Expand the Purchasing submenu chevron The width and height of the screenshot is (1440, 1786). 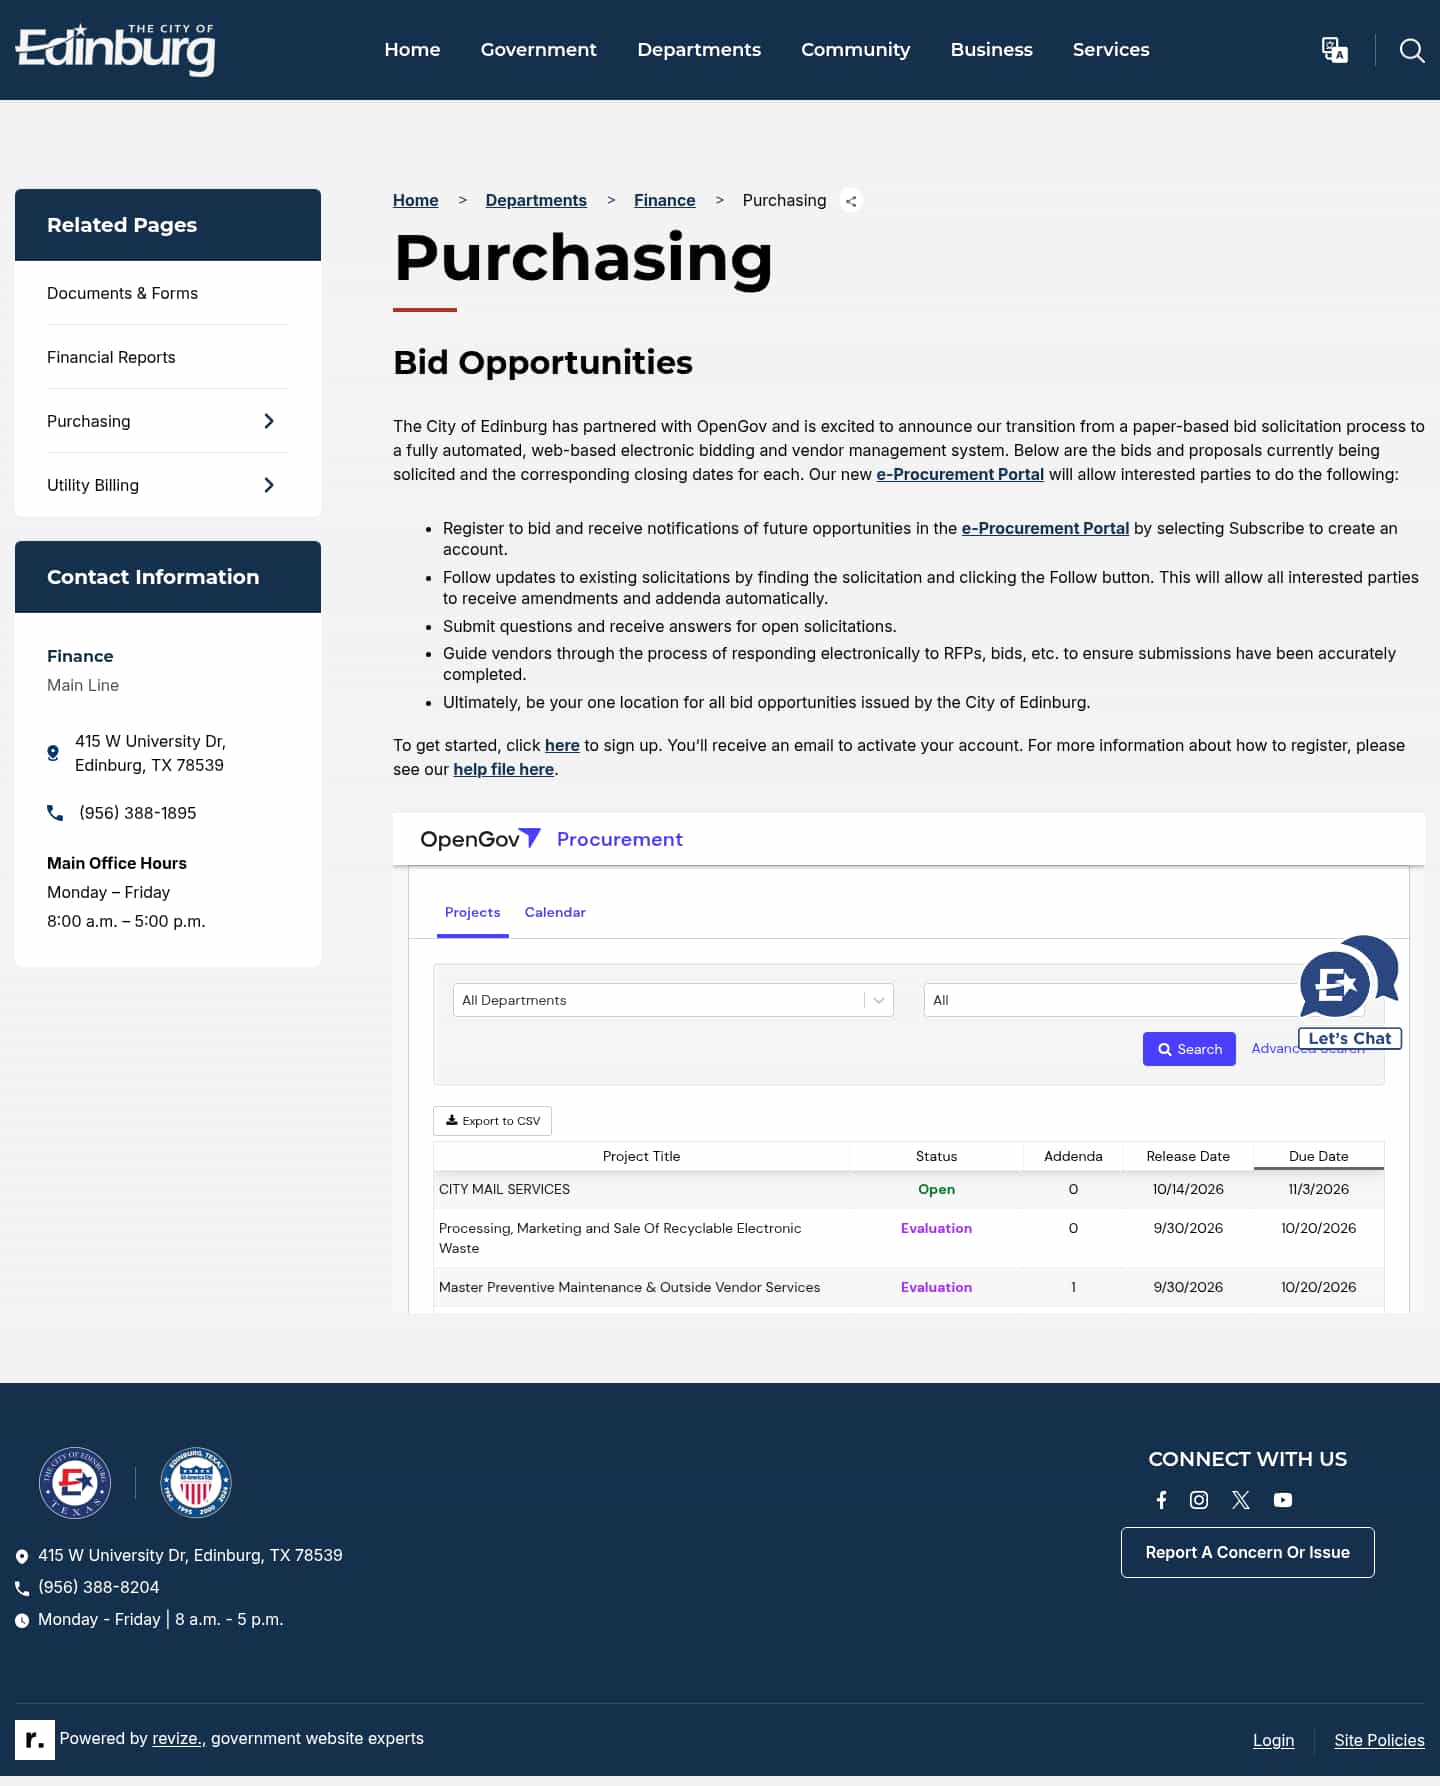268,421
